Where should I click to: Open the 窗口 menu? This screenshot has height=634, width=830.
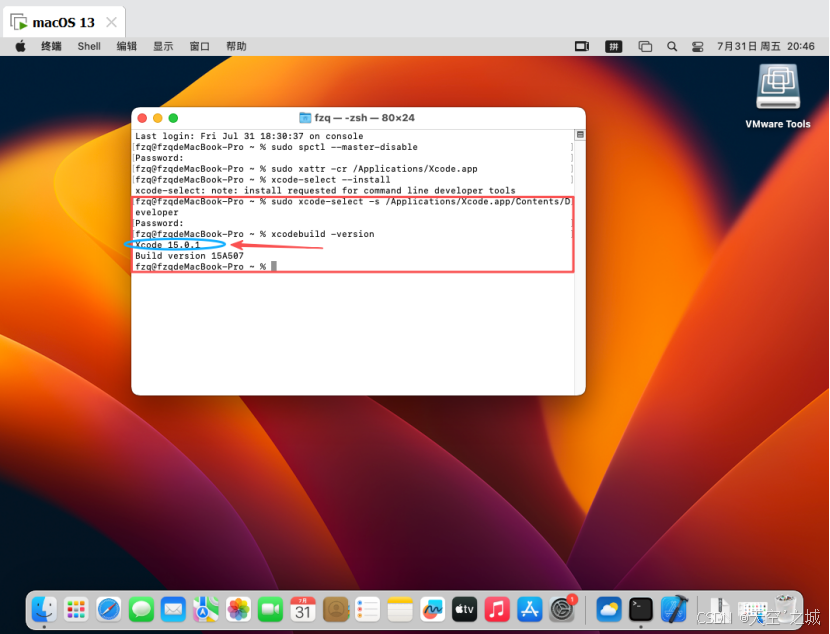click(x=200, y=47)
